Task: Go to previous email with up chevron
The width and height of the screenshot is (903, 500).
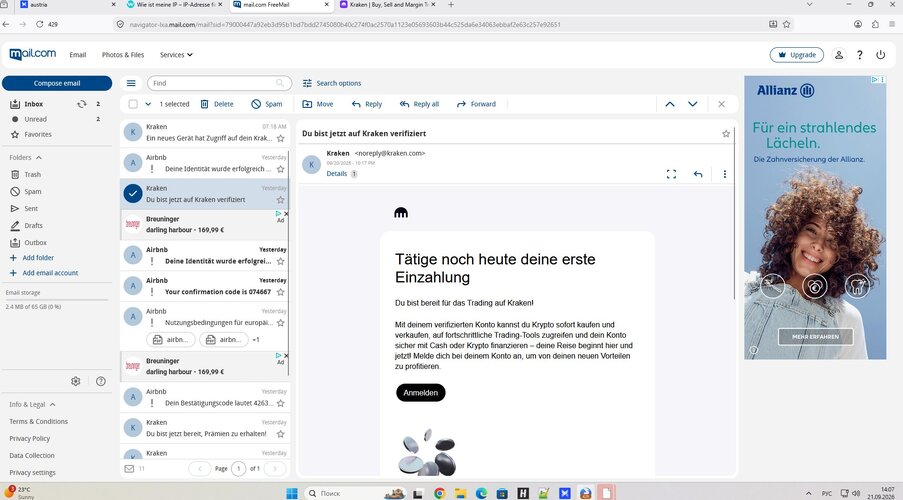Action: point(670,104)
